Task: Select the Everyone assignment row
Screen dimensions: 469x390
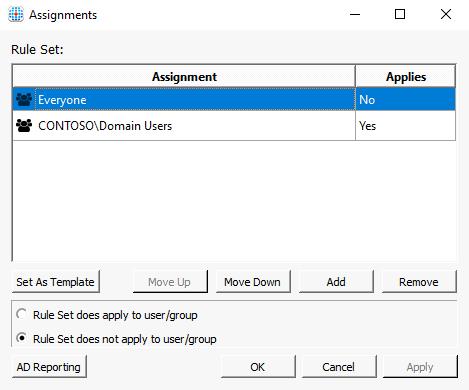Action: pyautogui.click(x=234, y=99)
